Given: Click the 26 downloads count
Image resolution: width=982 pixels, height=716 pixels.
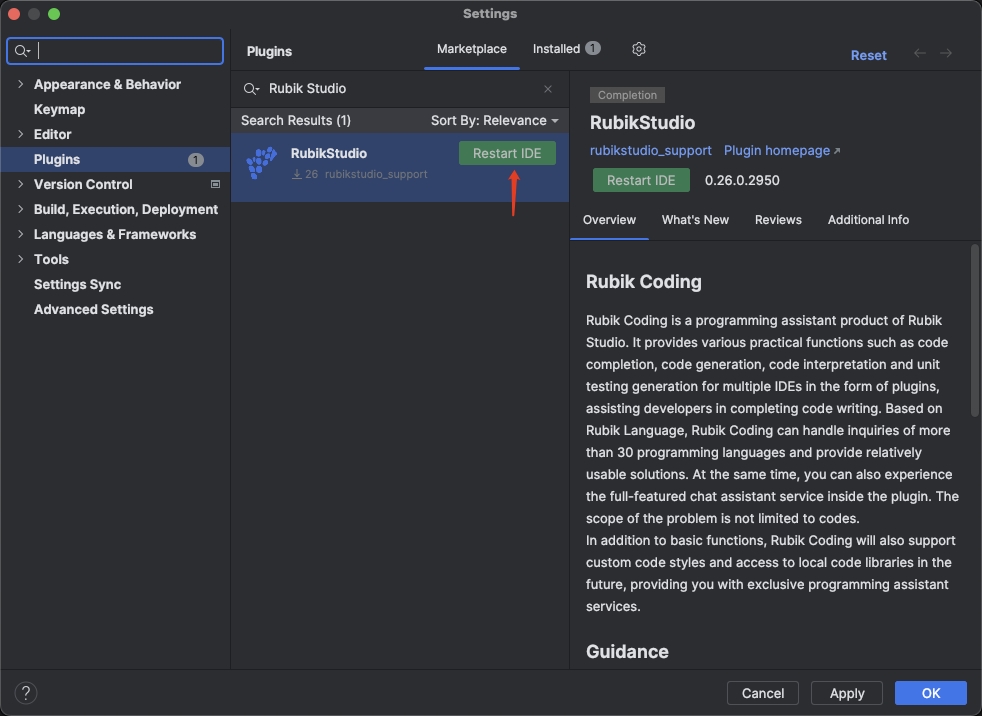Looking at the screenshot, I should pos(305,174).
